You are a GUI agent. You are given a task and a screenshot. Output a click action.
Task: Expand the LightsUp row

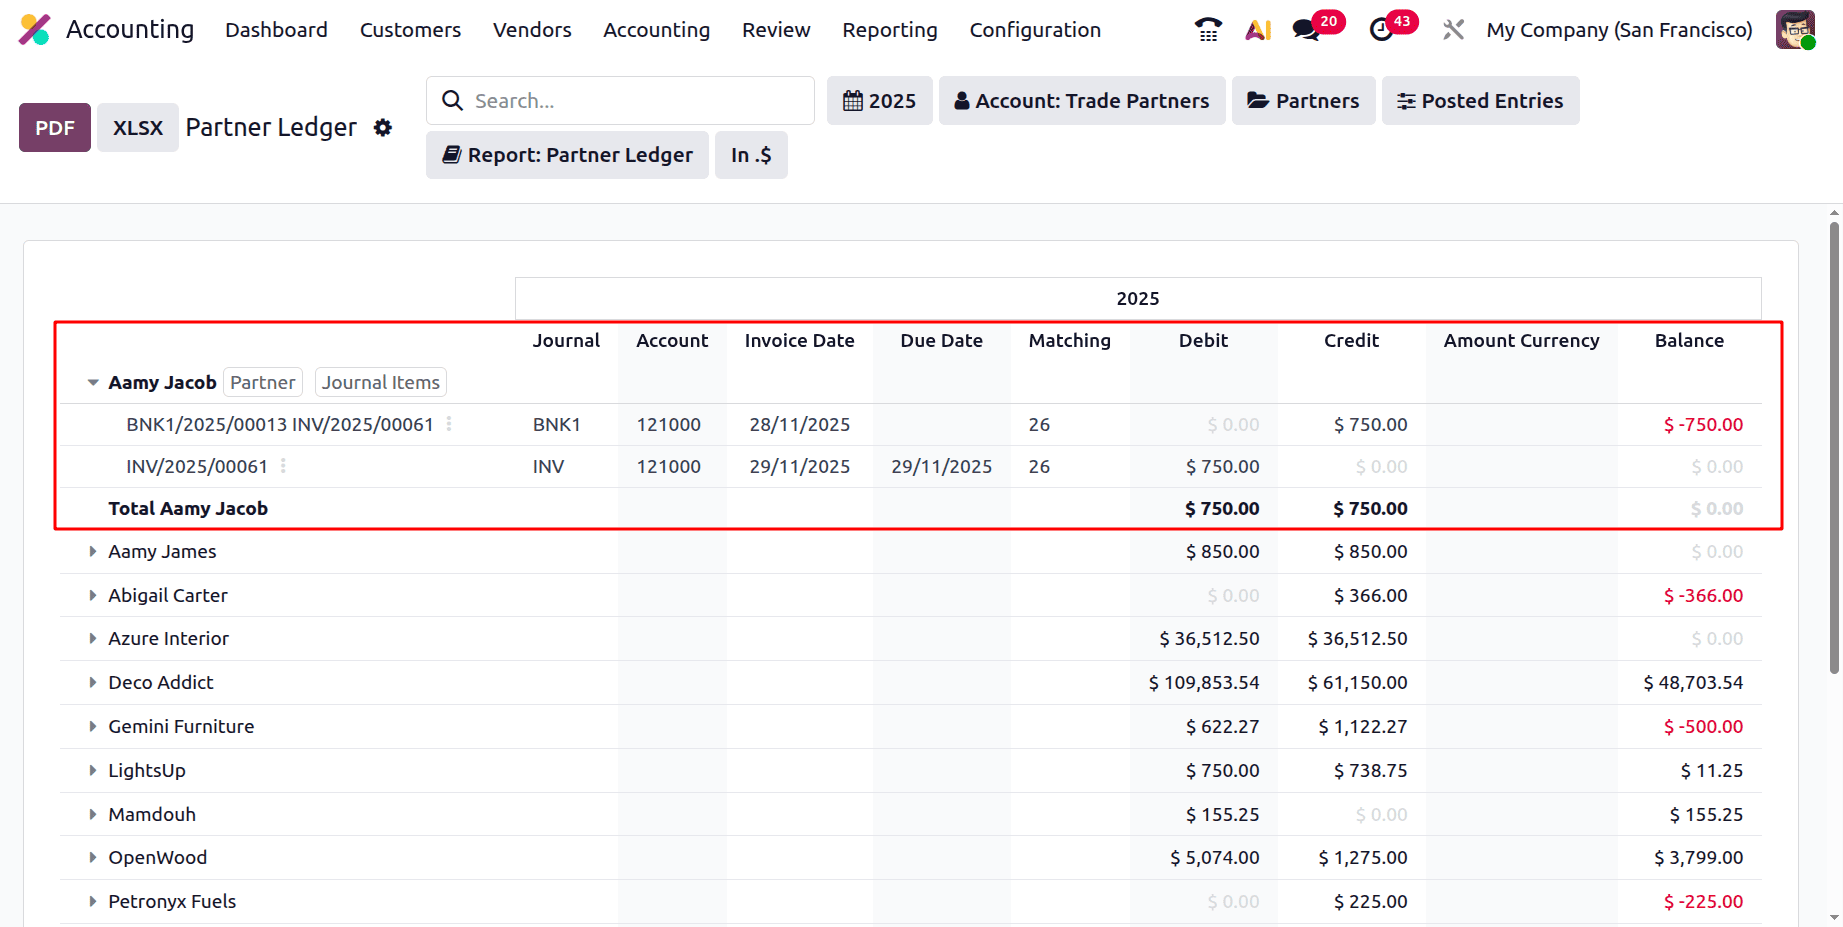point(93,771)
